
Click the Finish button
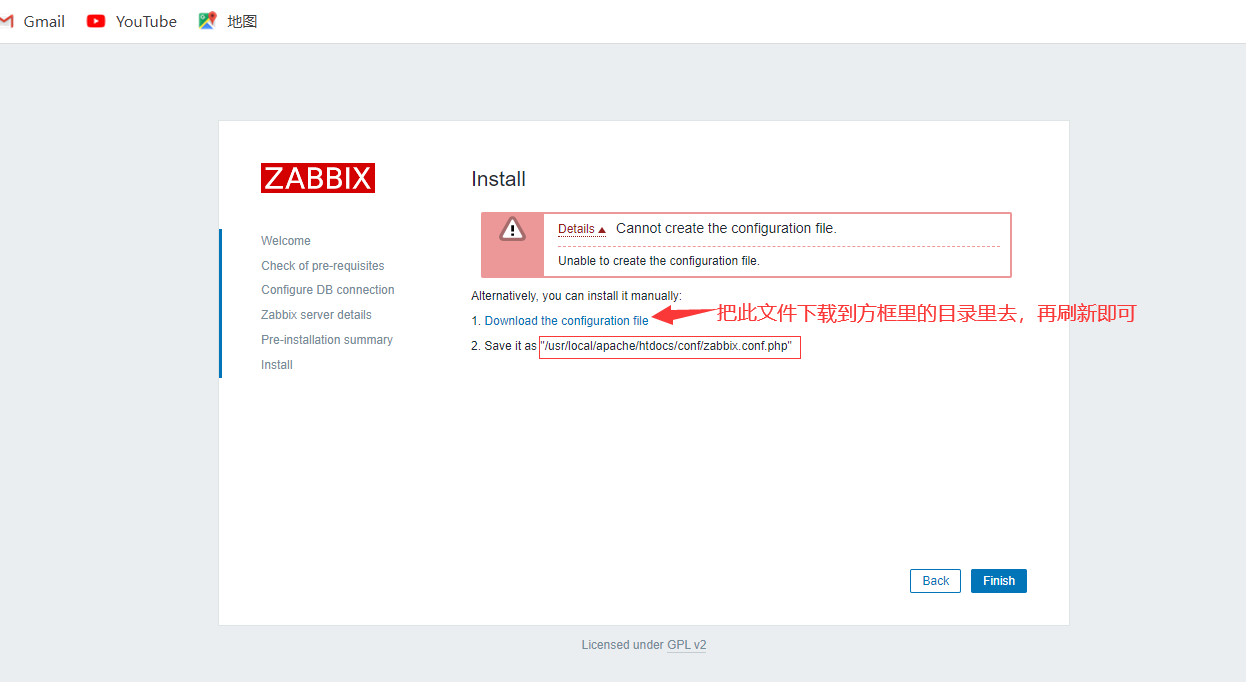coord(999,581)
